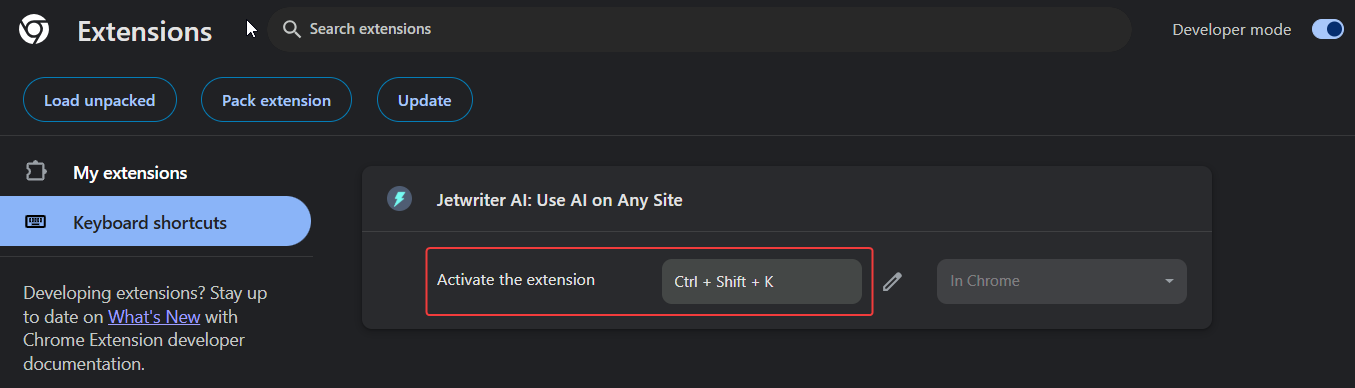This screenshot has height=388, width=1355.
Task: Click the Load unpacked button
Action: 100,100
